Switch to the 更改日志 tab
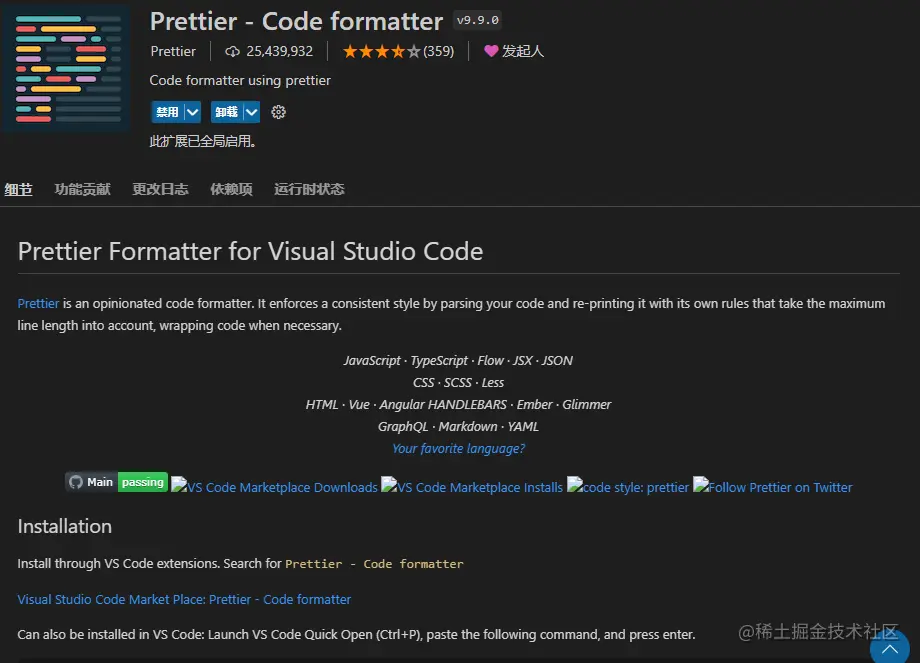 (x=160, y=189)
